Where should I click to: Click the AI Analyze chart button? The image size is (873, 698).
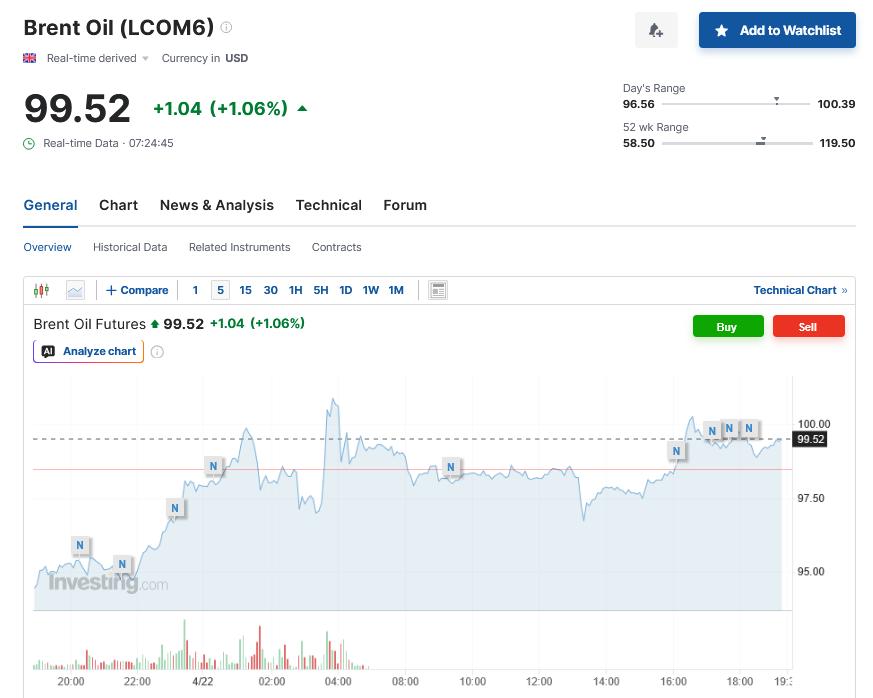pyautogui.click(x=89, y=351)
